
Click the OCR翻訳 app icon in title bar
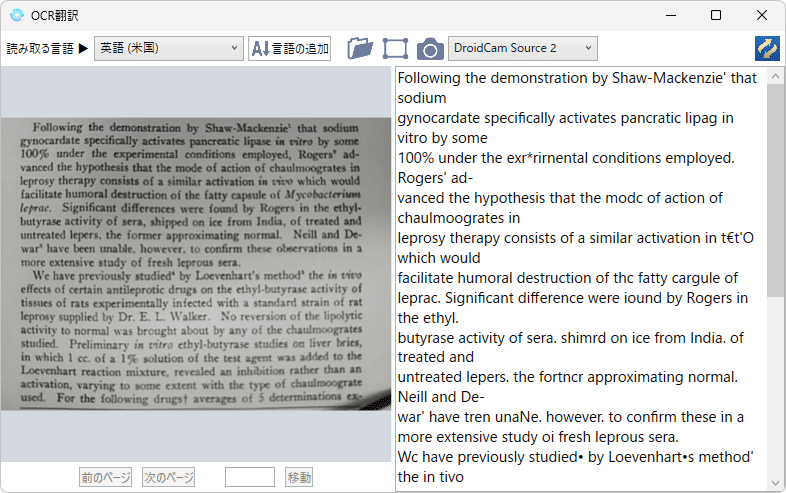tap(16, 15)
